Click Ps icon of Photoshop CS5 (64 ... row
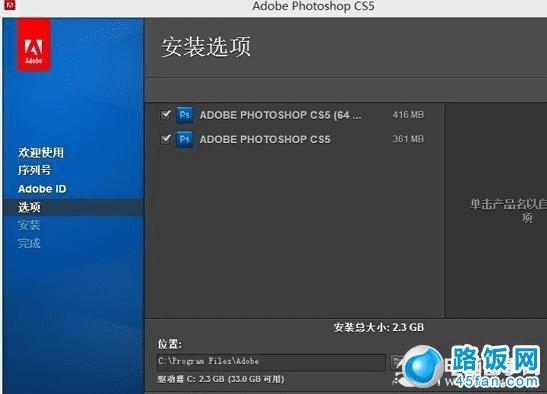This screenshot has height=394, width=547. [185, 115]
